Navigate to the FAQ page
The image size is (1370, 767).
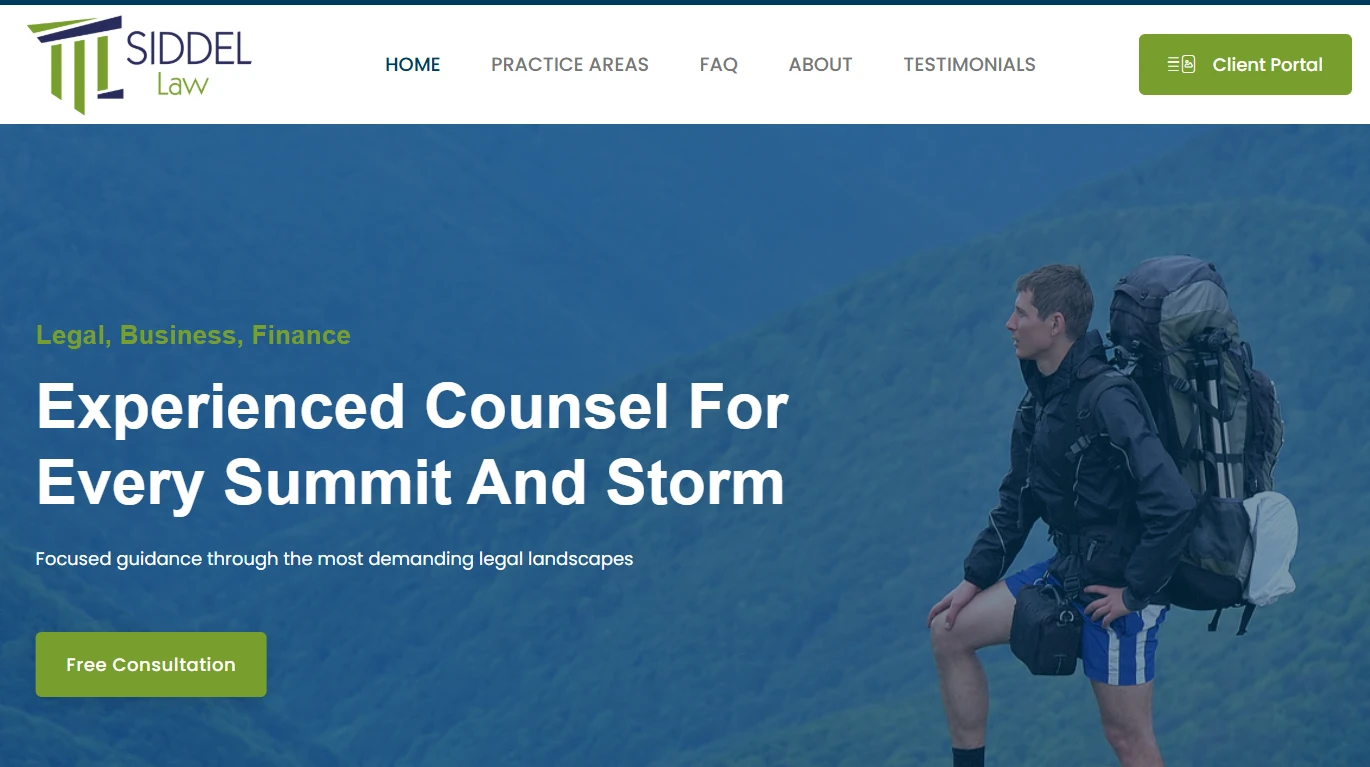pyautogui.click(x=719, y=65)
